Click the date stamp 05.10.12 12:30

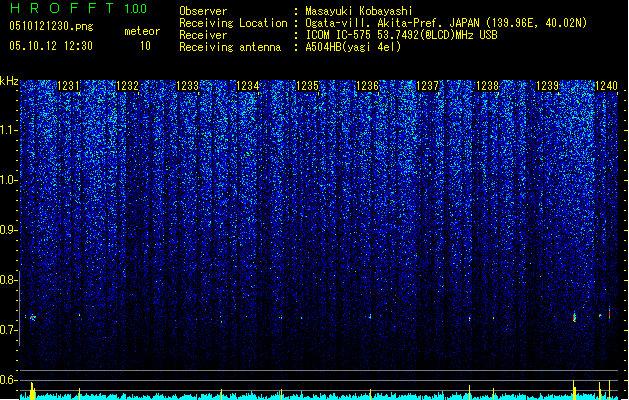(51, 46)
